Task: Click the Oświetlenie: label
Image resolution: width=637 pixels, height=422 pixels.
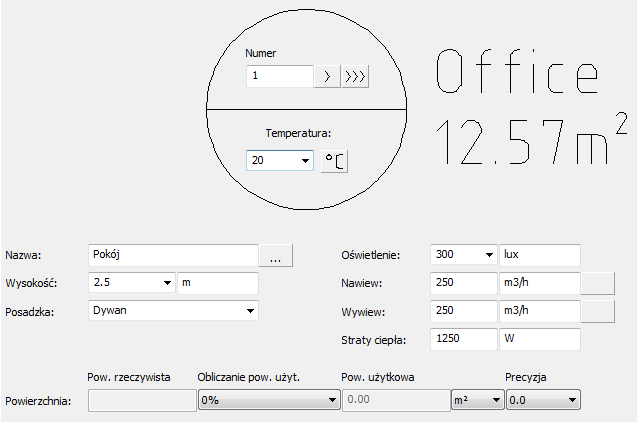Action: point(370,255)
